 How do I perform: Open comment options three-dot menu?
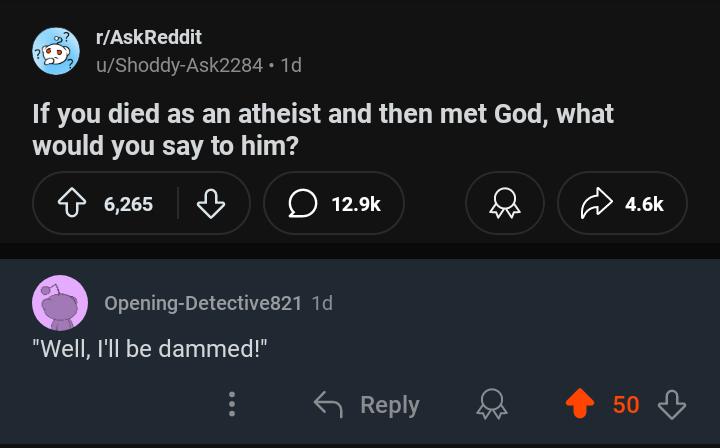pos(232,404)
